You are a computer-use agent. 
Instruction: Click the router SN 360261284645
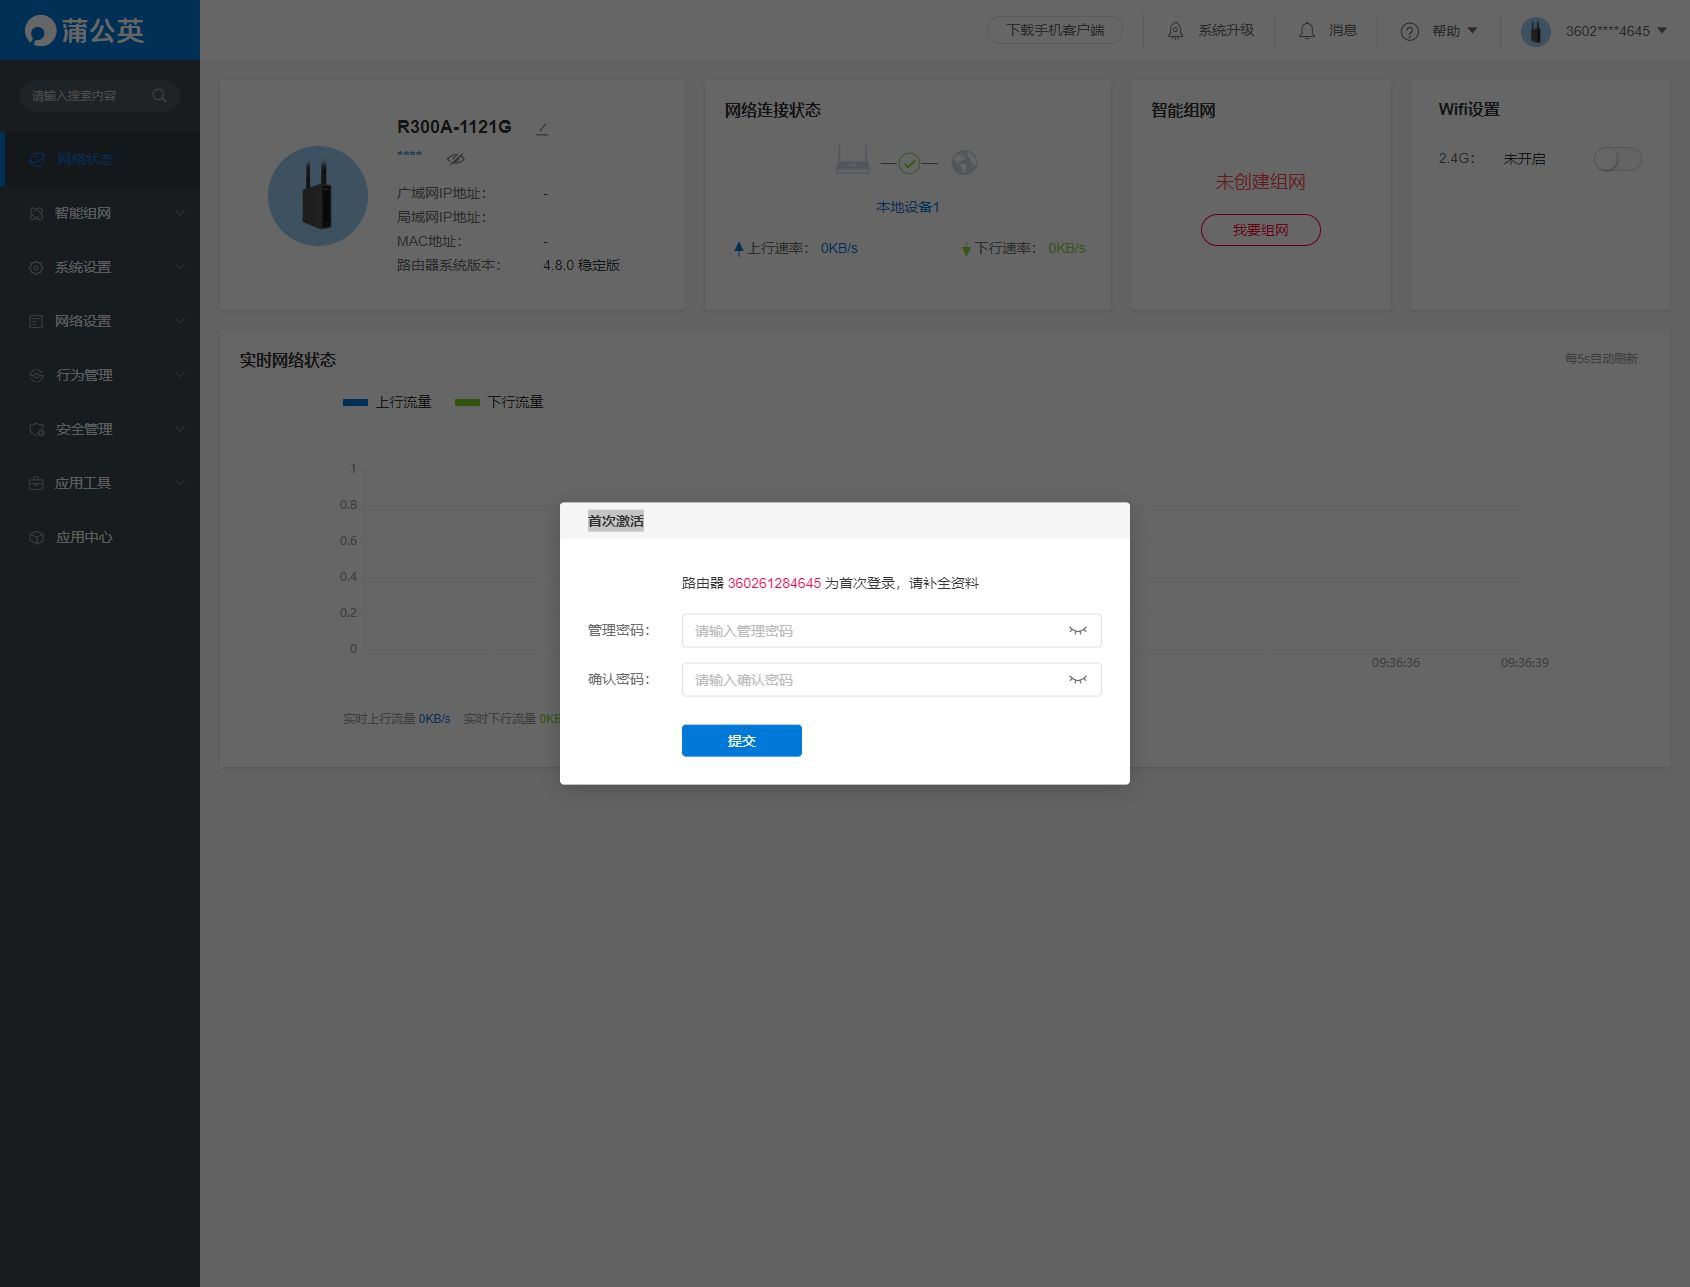point(774,583)
